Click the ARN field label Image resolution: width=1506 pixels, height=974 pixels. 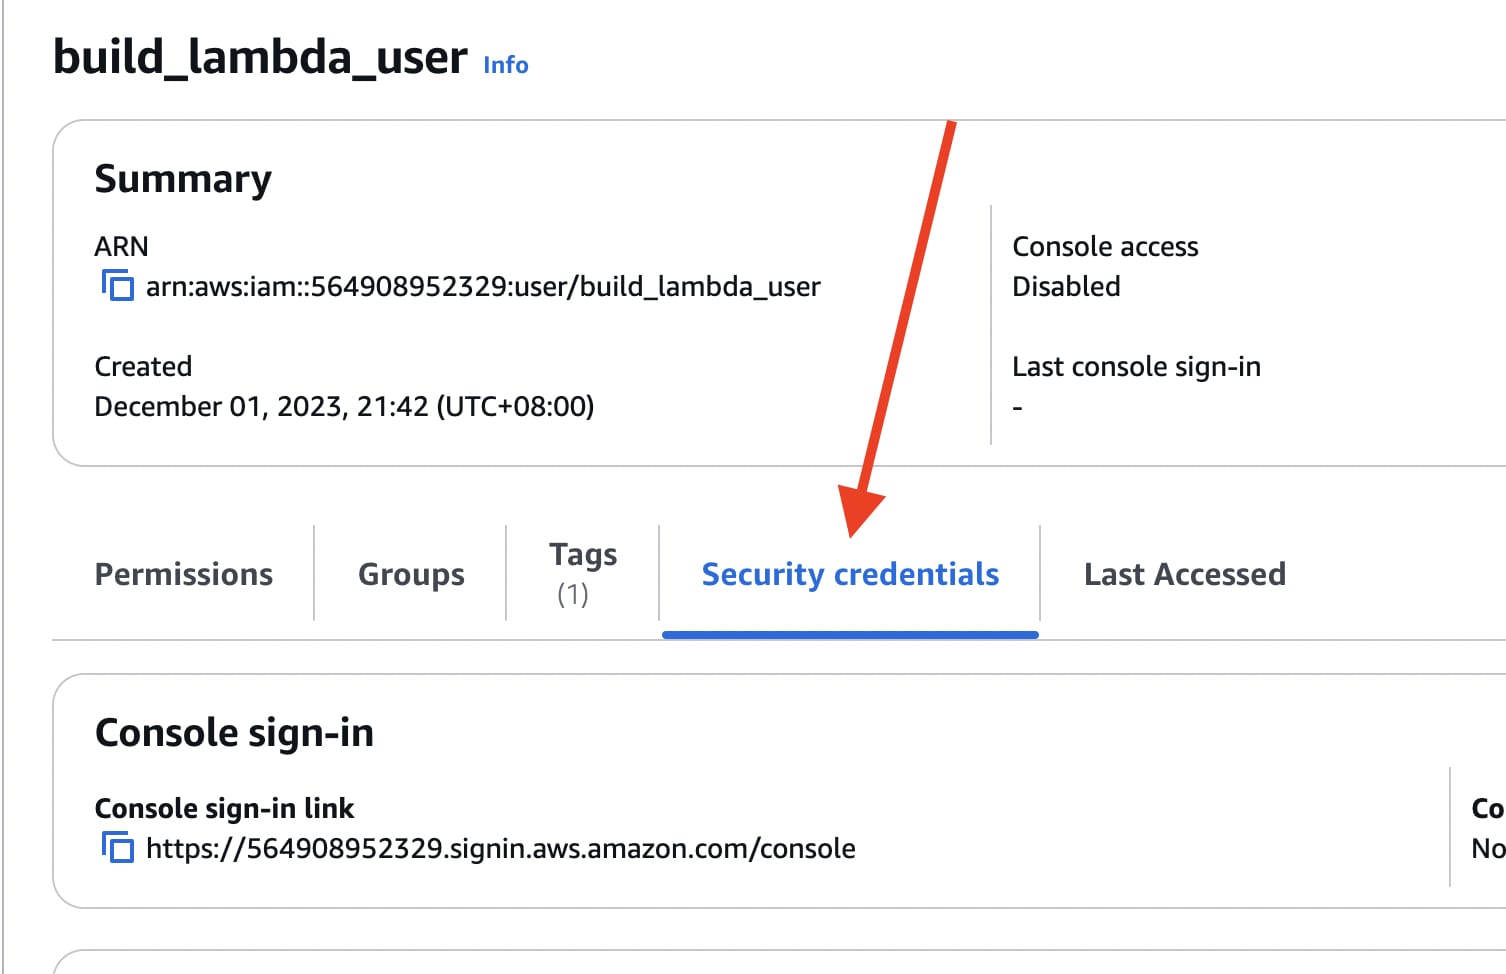coord(121,246)
